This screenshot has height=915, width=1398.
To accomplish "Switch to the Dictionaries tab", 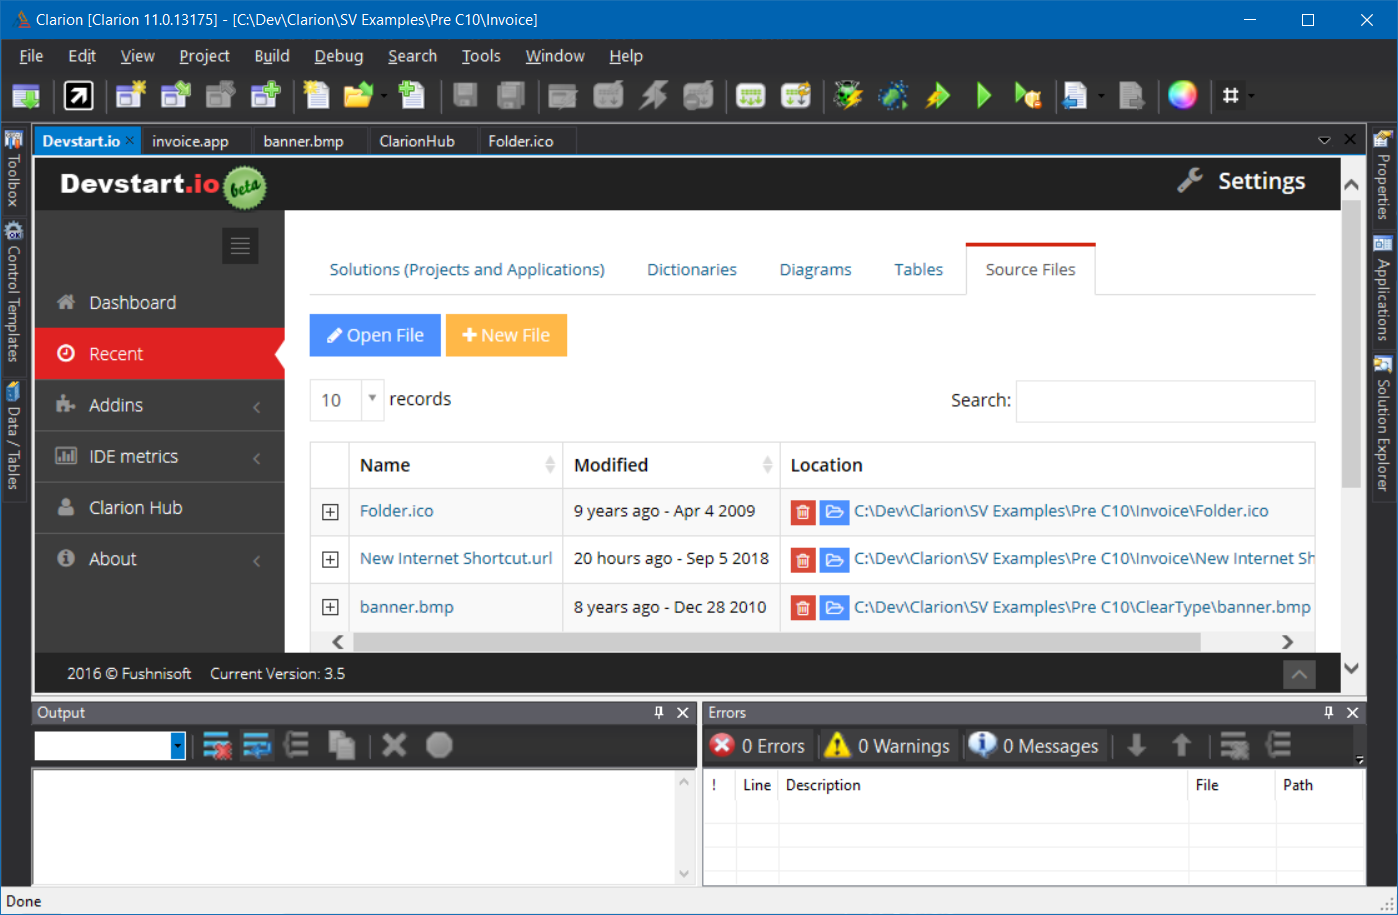I will (x=691, y=270).
